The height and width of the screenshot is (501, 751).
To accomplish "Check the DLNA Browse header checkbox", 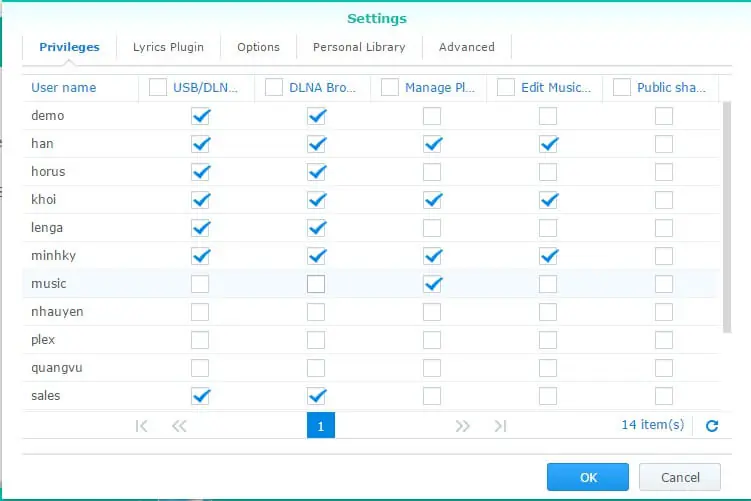I will 274,88.
